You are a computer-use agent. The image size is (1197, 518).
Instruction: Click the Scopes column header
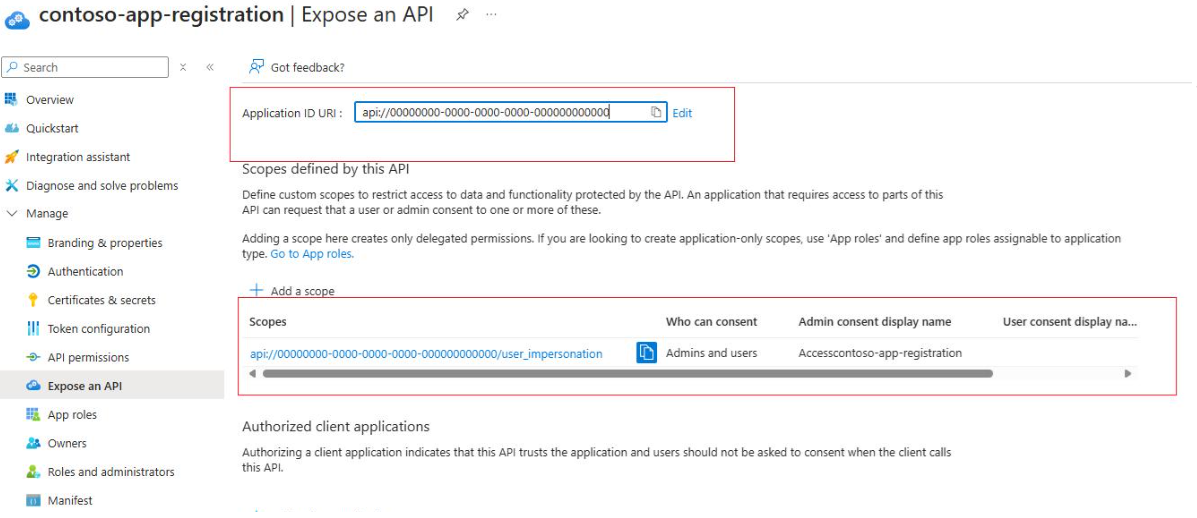tap(268, 322)
